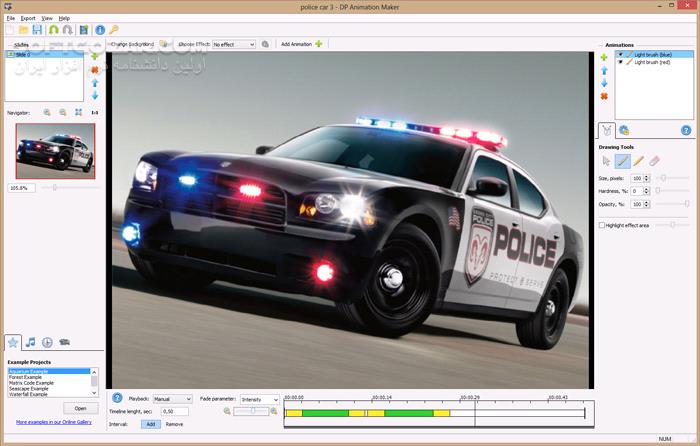Move animation down in Animations panel
Viewport: 700px width, 446px height.
pos(604,83)
